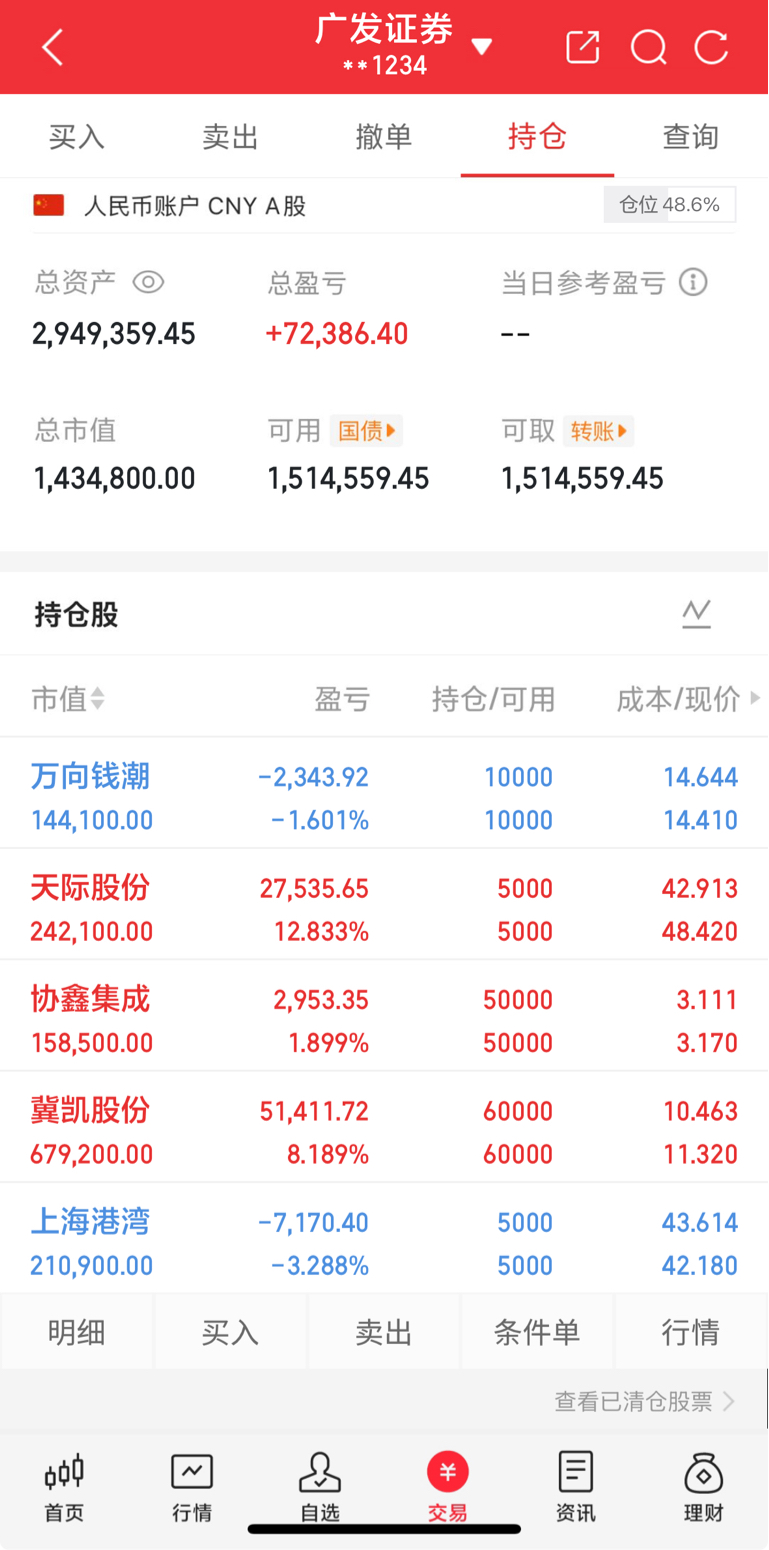This screenshot has width=769, height=1550.
Task: Click 上海港湾 loss percent -3.288%
Action: (x=320, y=1265)
